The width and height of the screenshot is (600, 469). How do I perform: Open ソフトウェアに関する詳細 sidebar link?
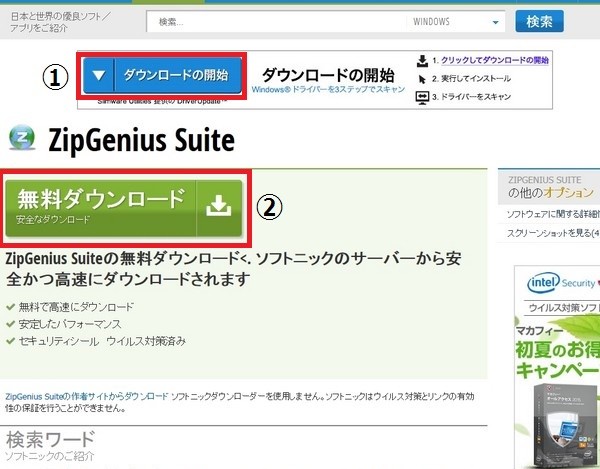[x=553, y=214]
